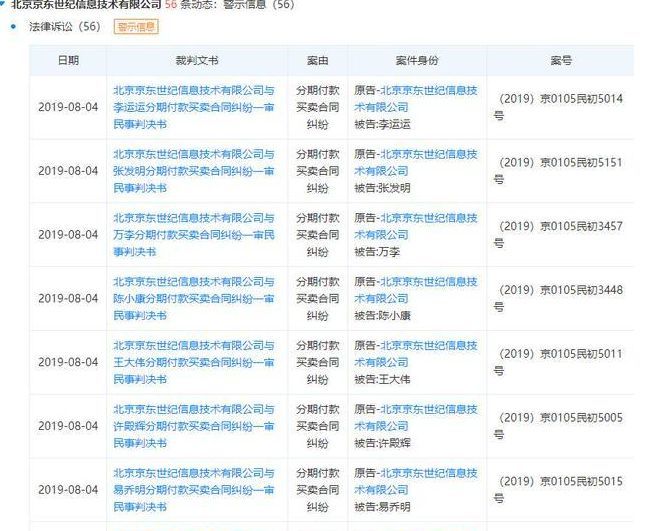
Task: Collapse the 北京京东世纪信息技术有限公司 section arrow
Action: coord(2,4)
